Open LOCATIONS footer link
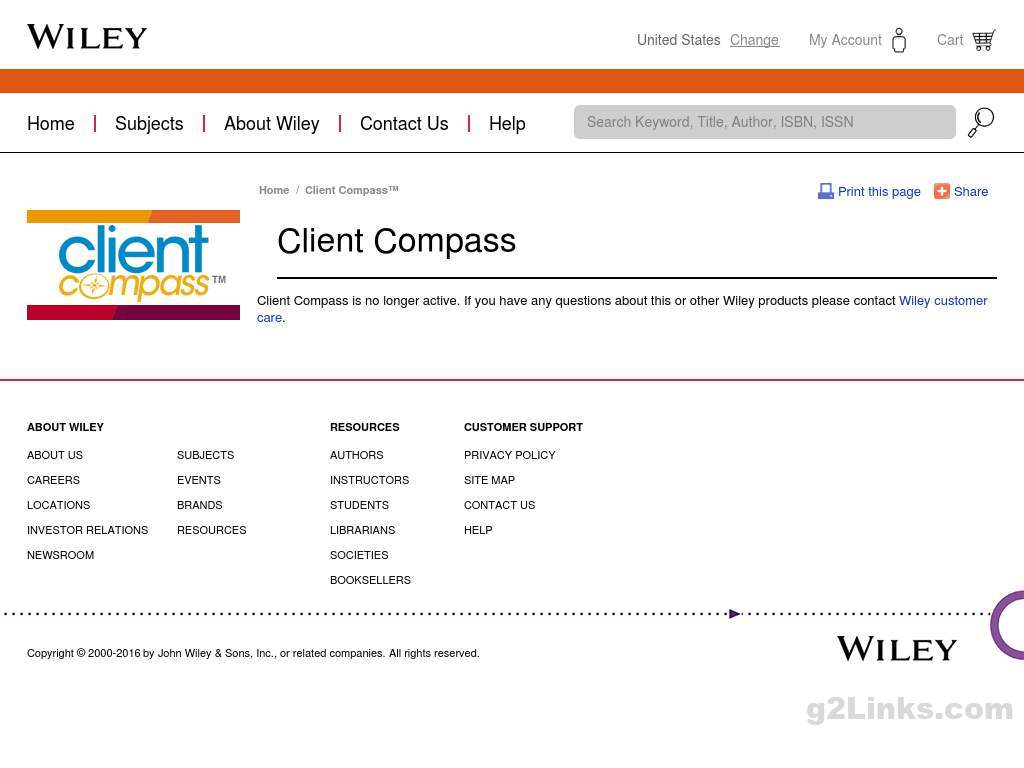The width and height of the screenshot is (1024, 768). pos(59,505)
